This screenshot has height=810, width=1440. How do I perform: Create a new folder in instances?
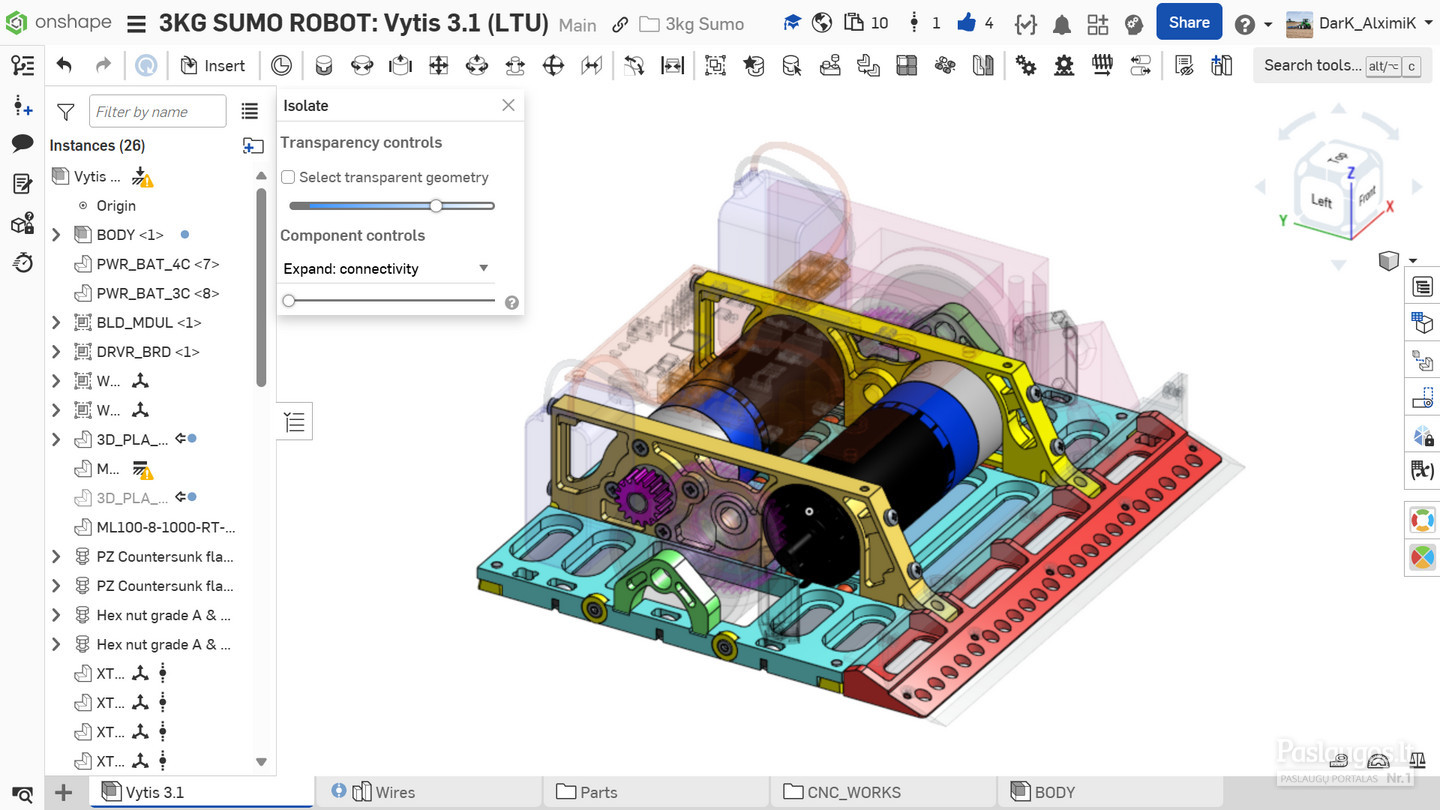point(253,146)
